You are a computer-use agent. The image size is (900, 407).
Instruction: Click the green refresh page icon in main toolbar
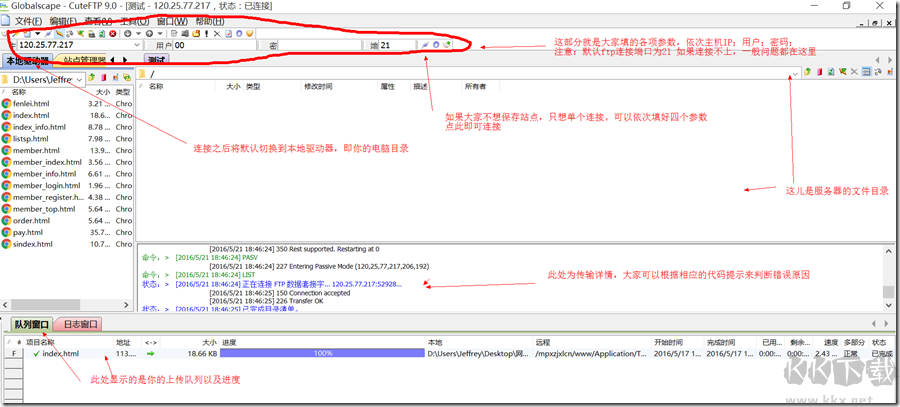coord(101,33)
